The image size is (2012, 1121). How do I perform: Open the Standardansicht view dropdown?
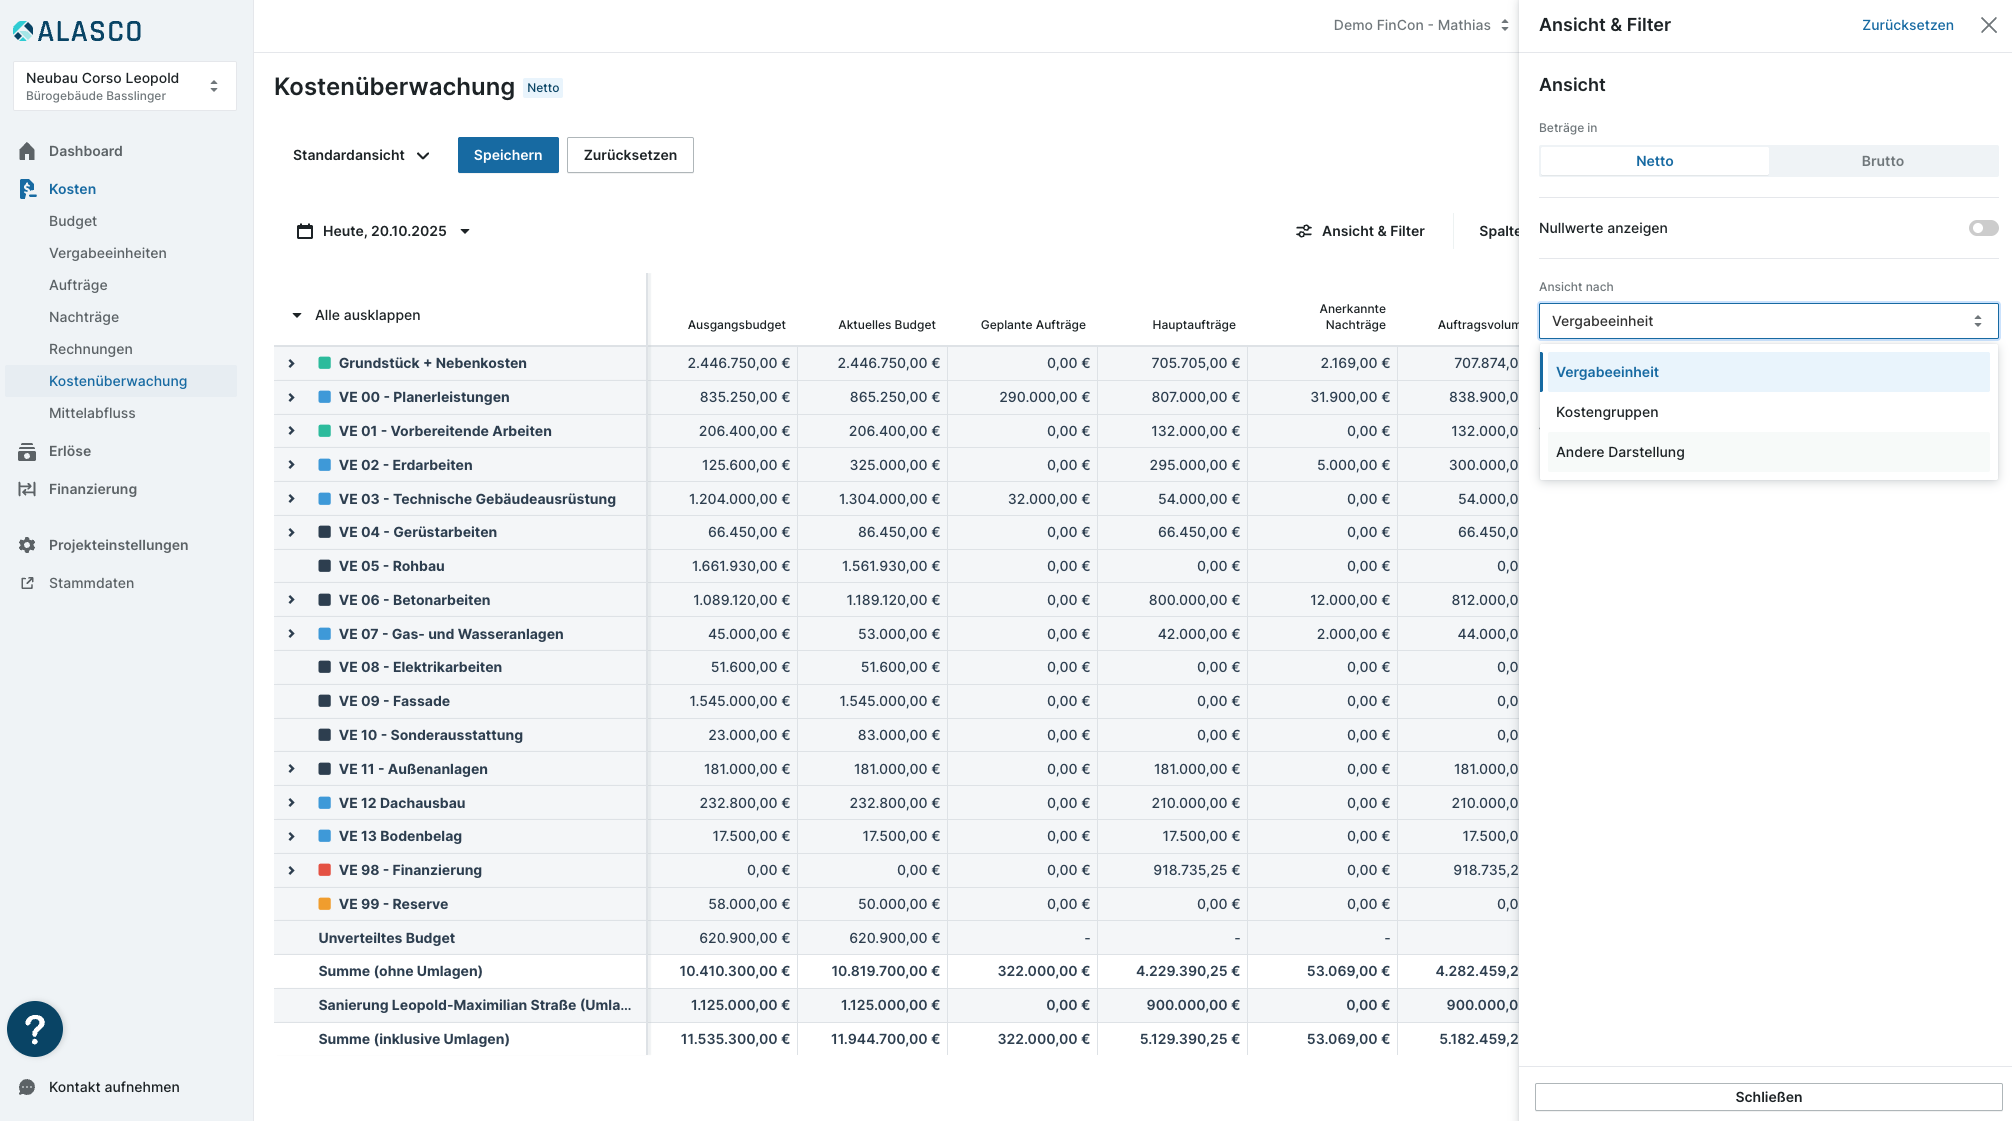tap(361, 155)
